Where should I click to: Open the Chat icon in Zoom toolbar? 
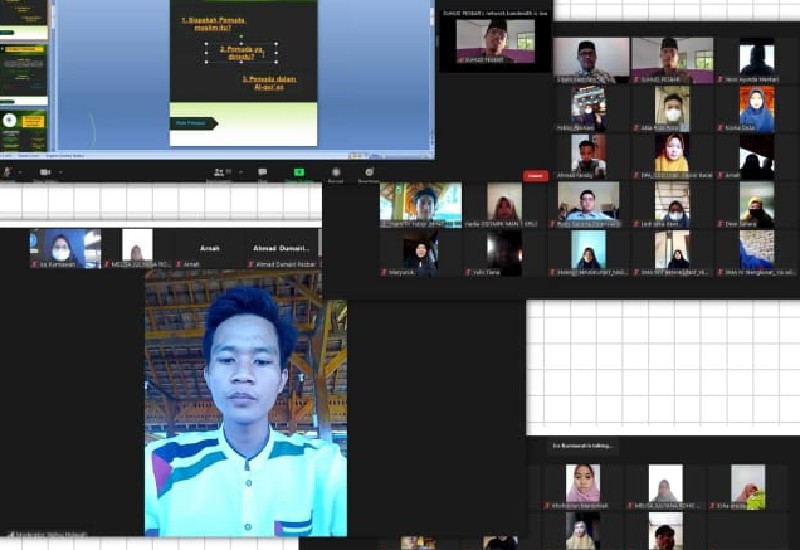[263, 172]
